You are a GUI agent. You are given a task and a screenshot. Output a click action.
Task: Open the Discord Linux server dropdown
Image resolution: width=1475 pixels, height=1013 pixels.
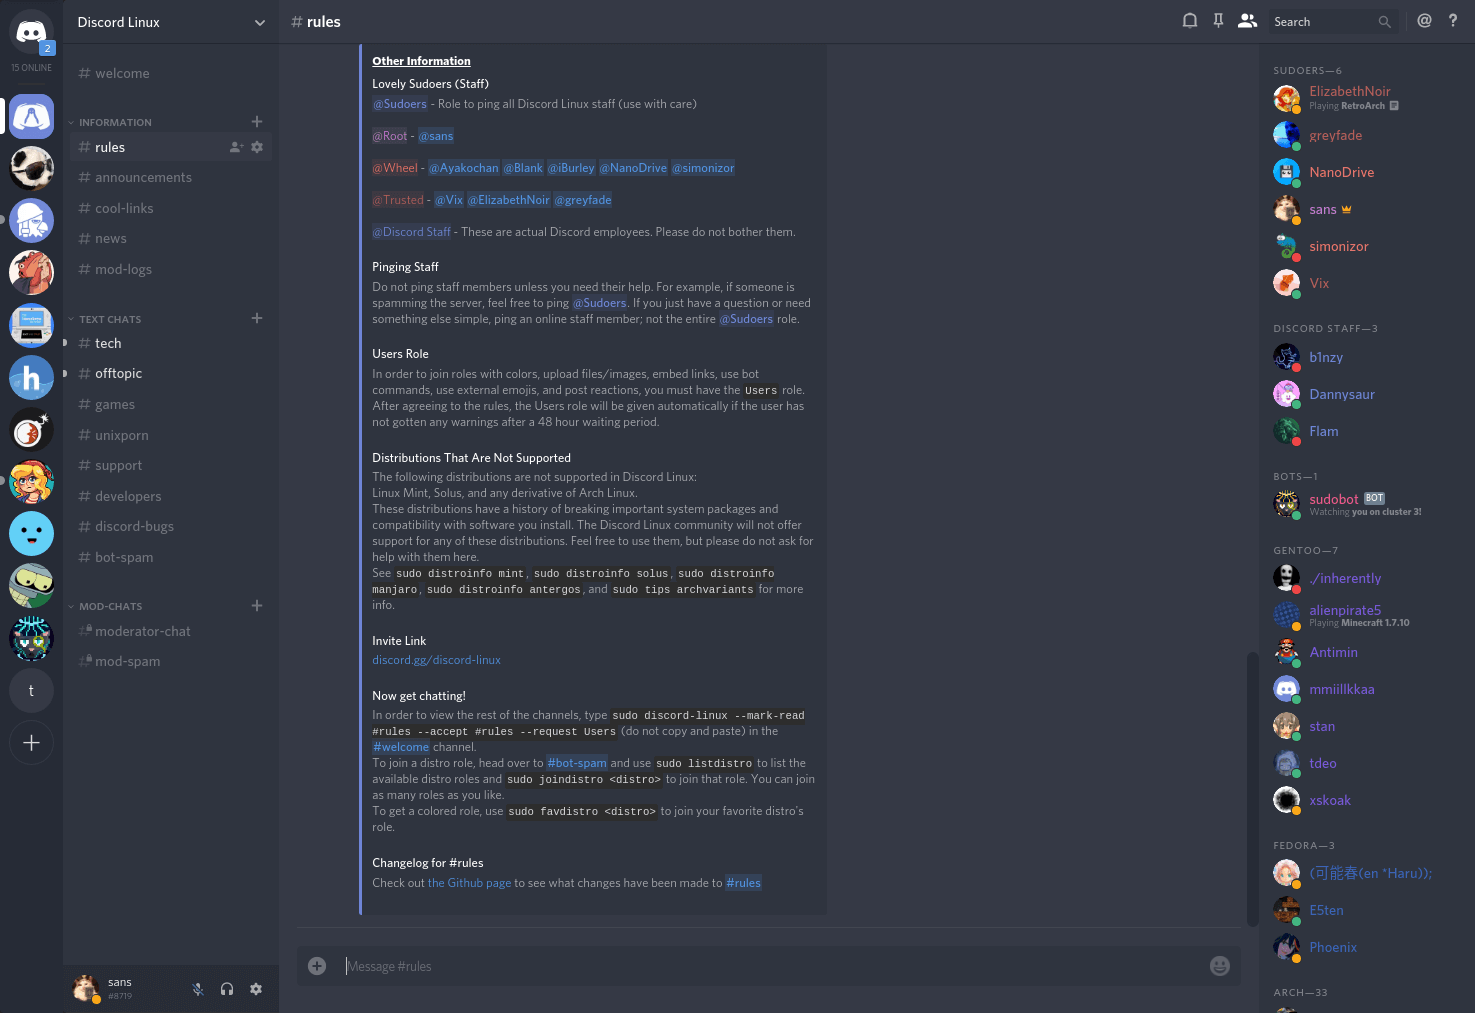tap(170, 21)
